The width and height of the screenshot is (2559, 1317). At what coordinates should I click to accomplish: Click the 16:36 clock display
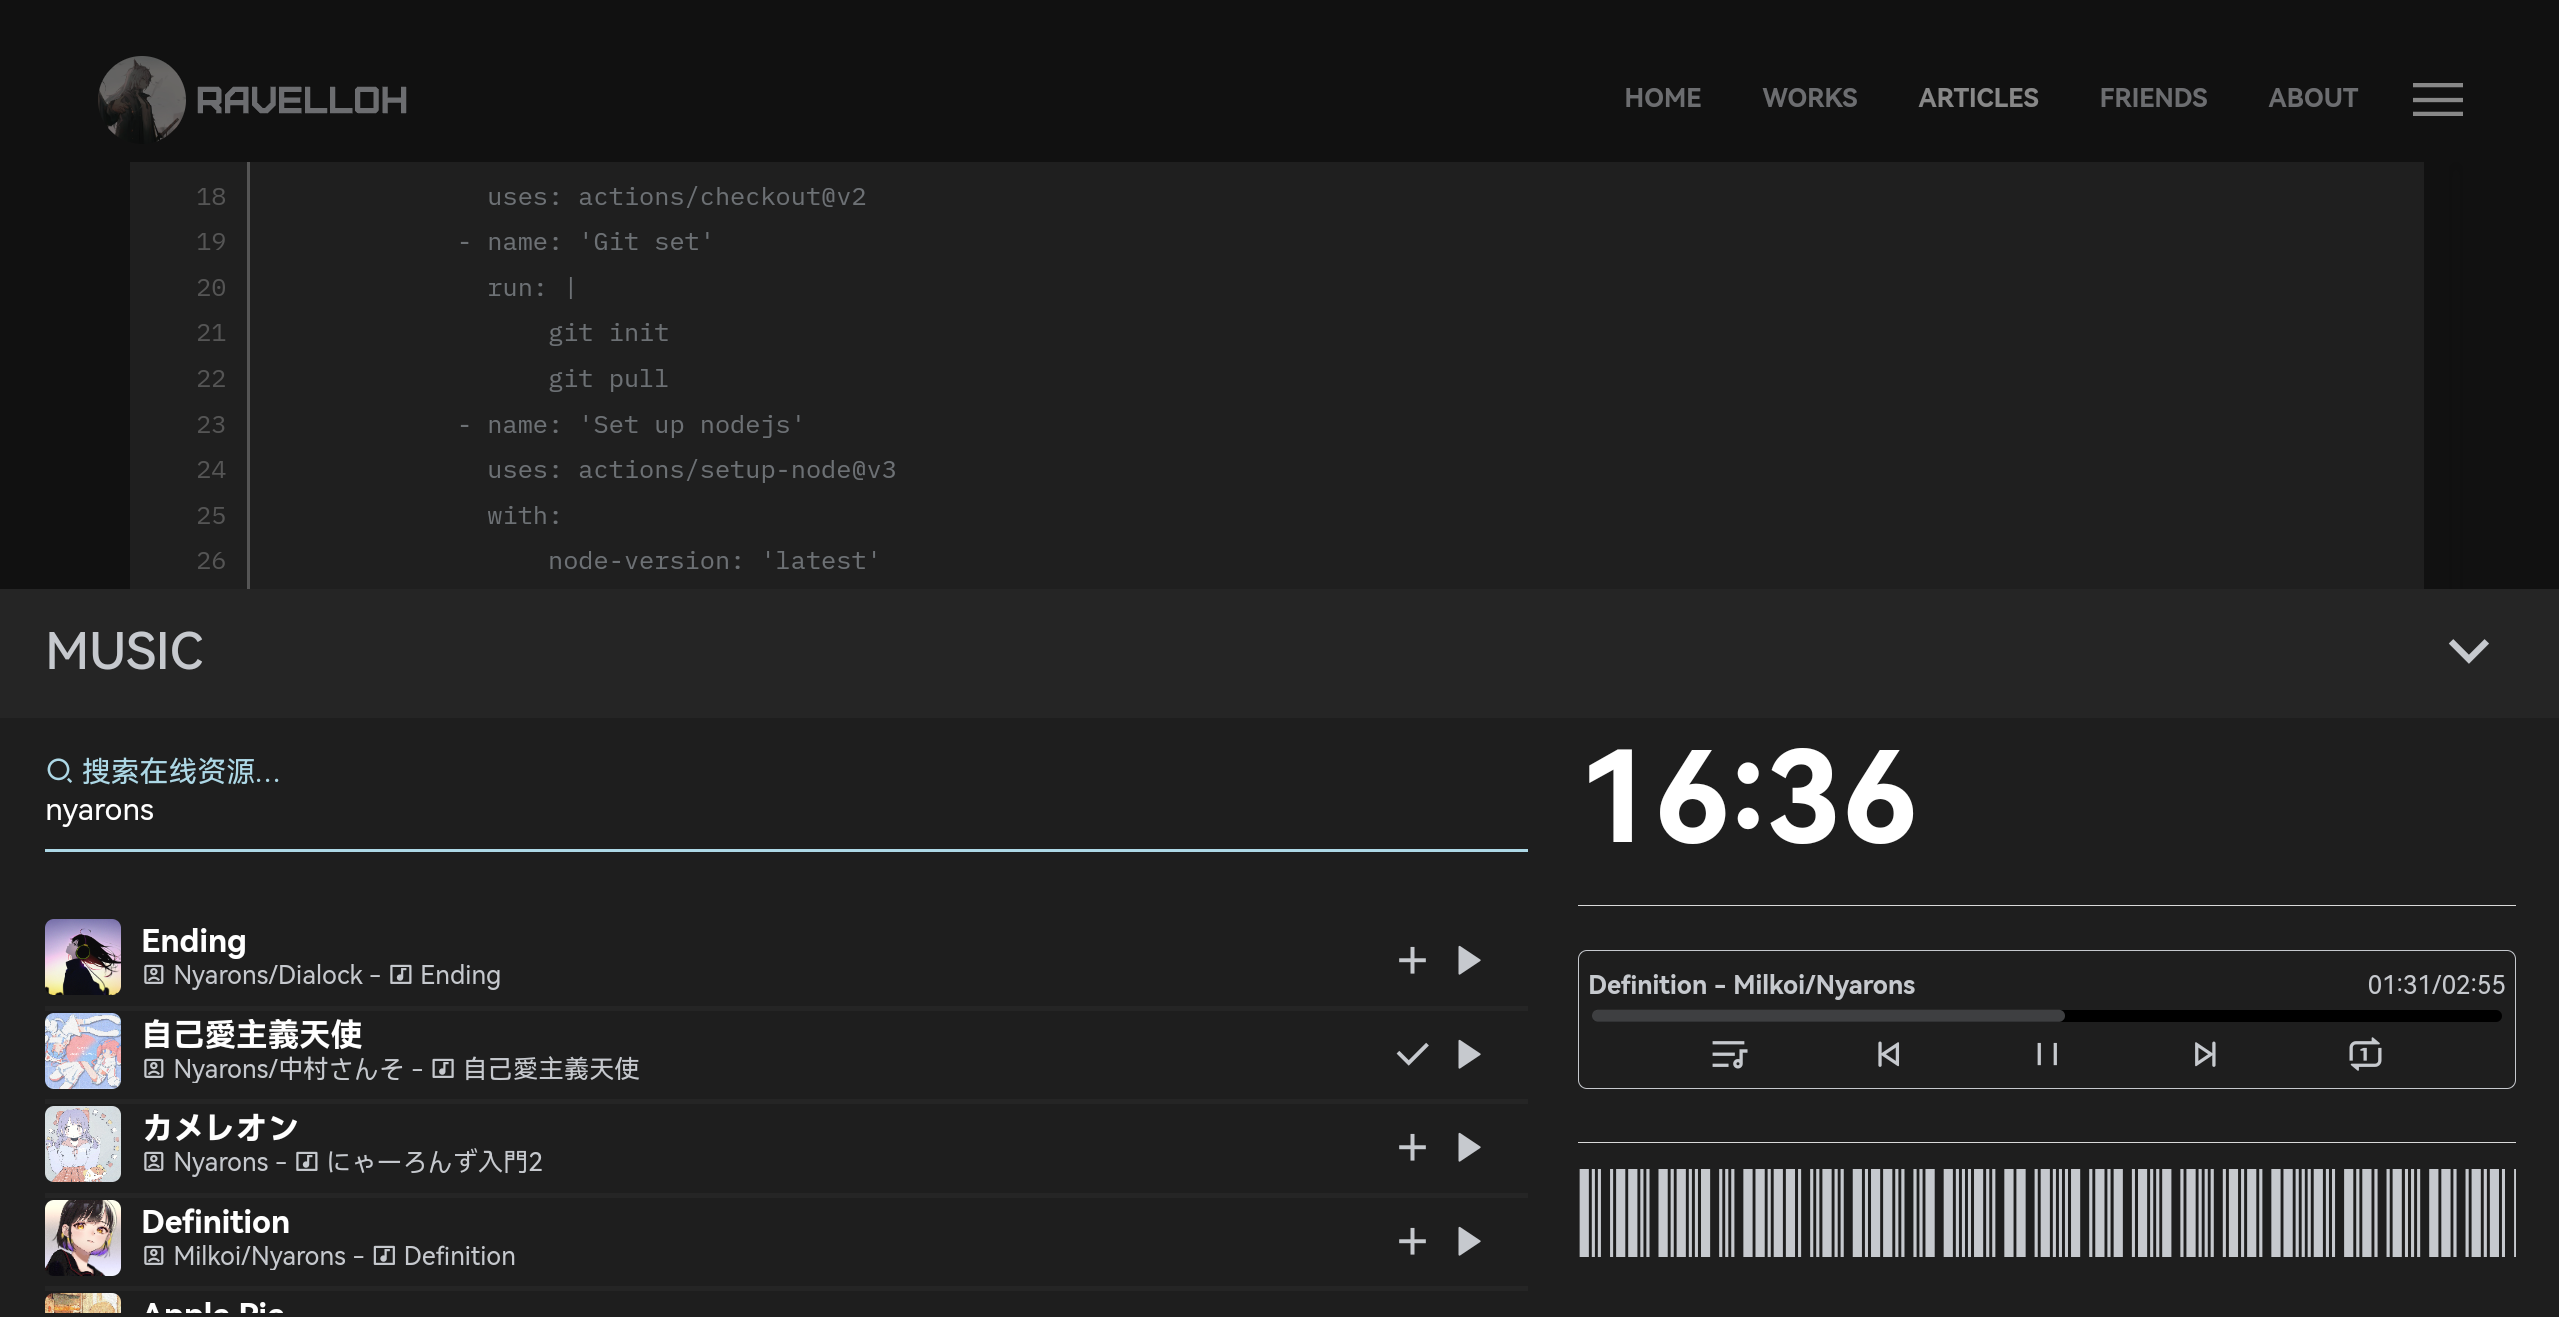[1751, 797]
